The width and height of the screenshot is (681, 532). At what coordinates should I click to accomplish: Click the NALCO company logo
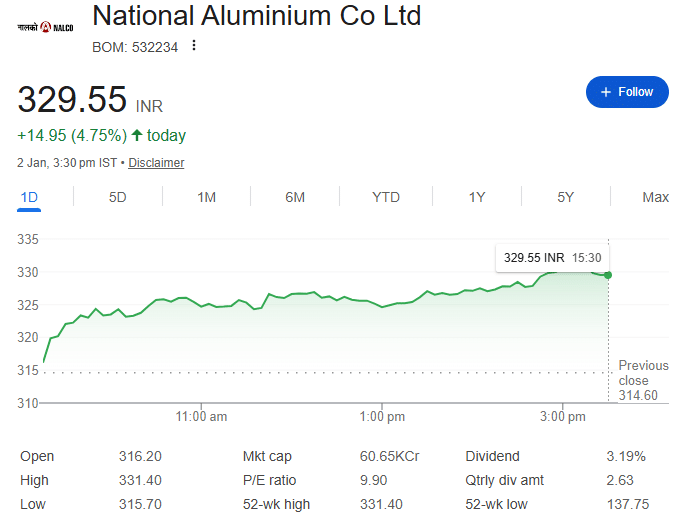click(x=45, y=26)
